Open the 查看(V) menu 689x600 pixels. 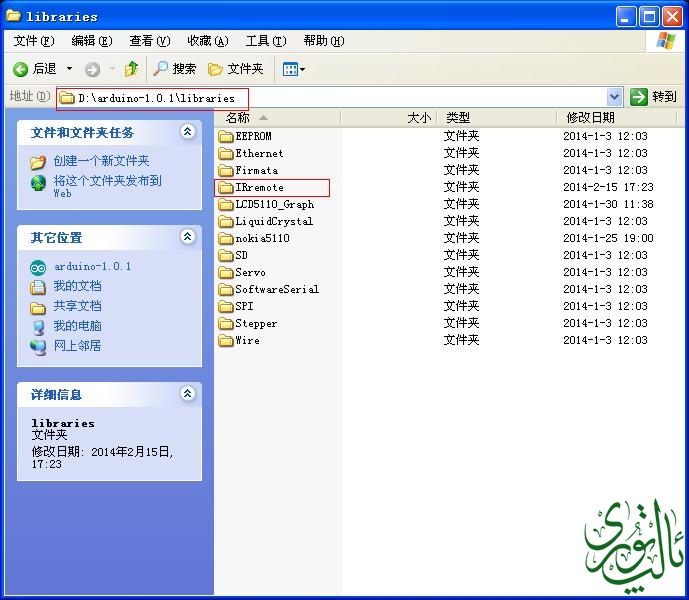(150, 41)
